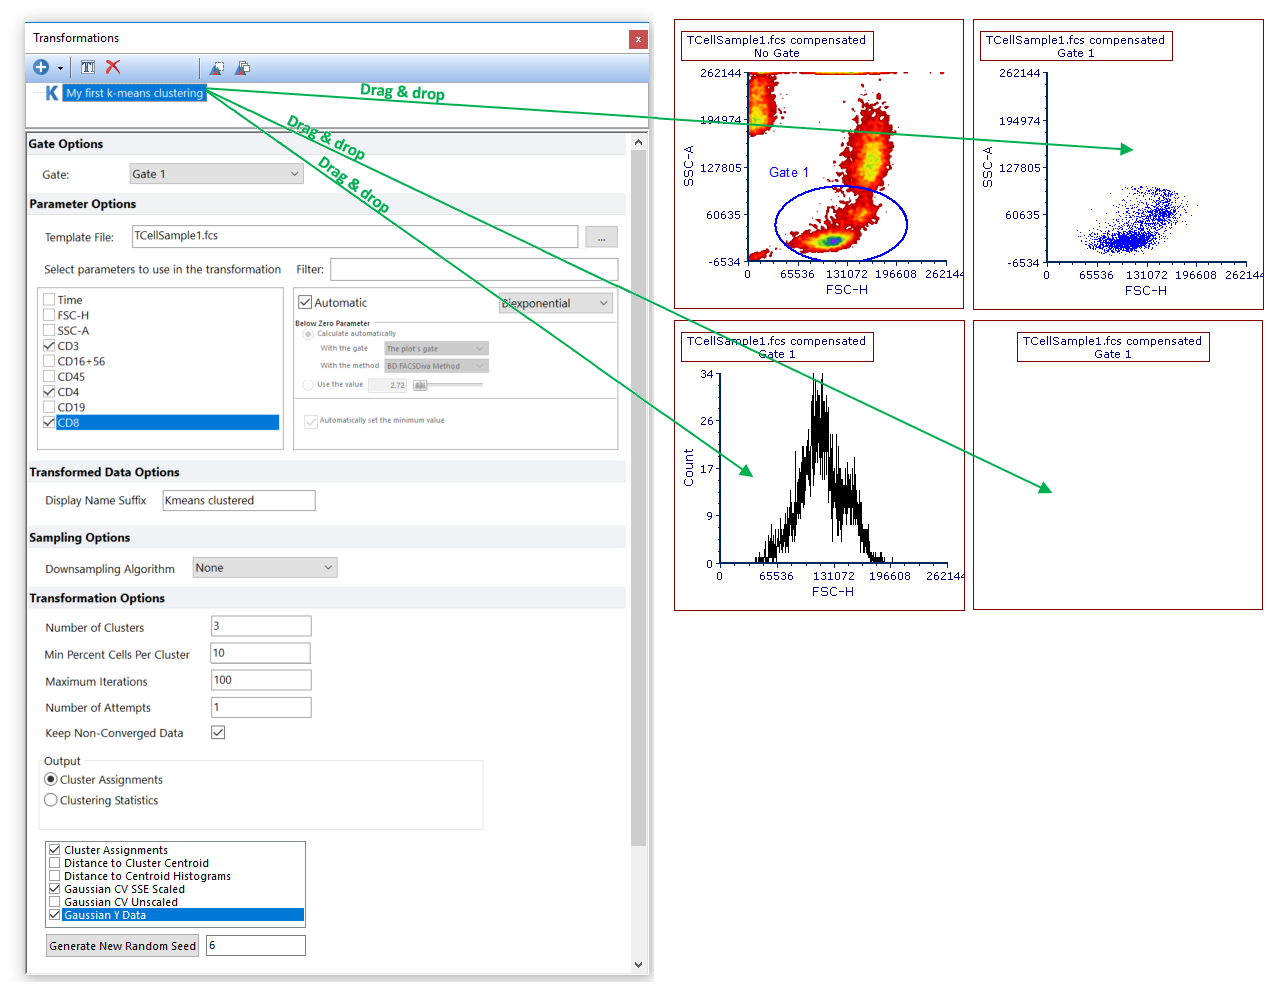This screenshot has width=1270, height=984.
Task: Click the random seed value field
Action: 256,945
